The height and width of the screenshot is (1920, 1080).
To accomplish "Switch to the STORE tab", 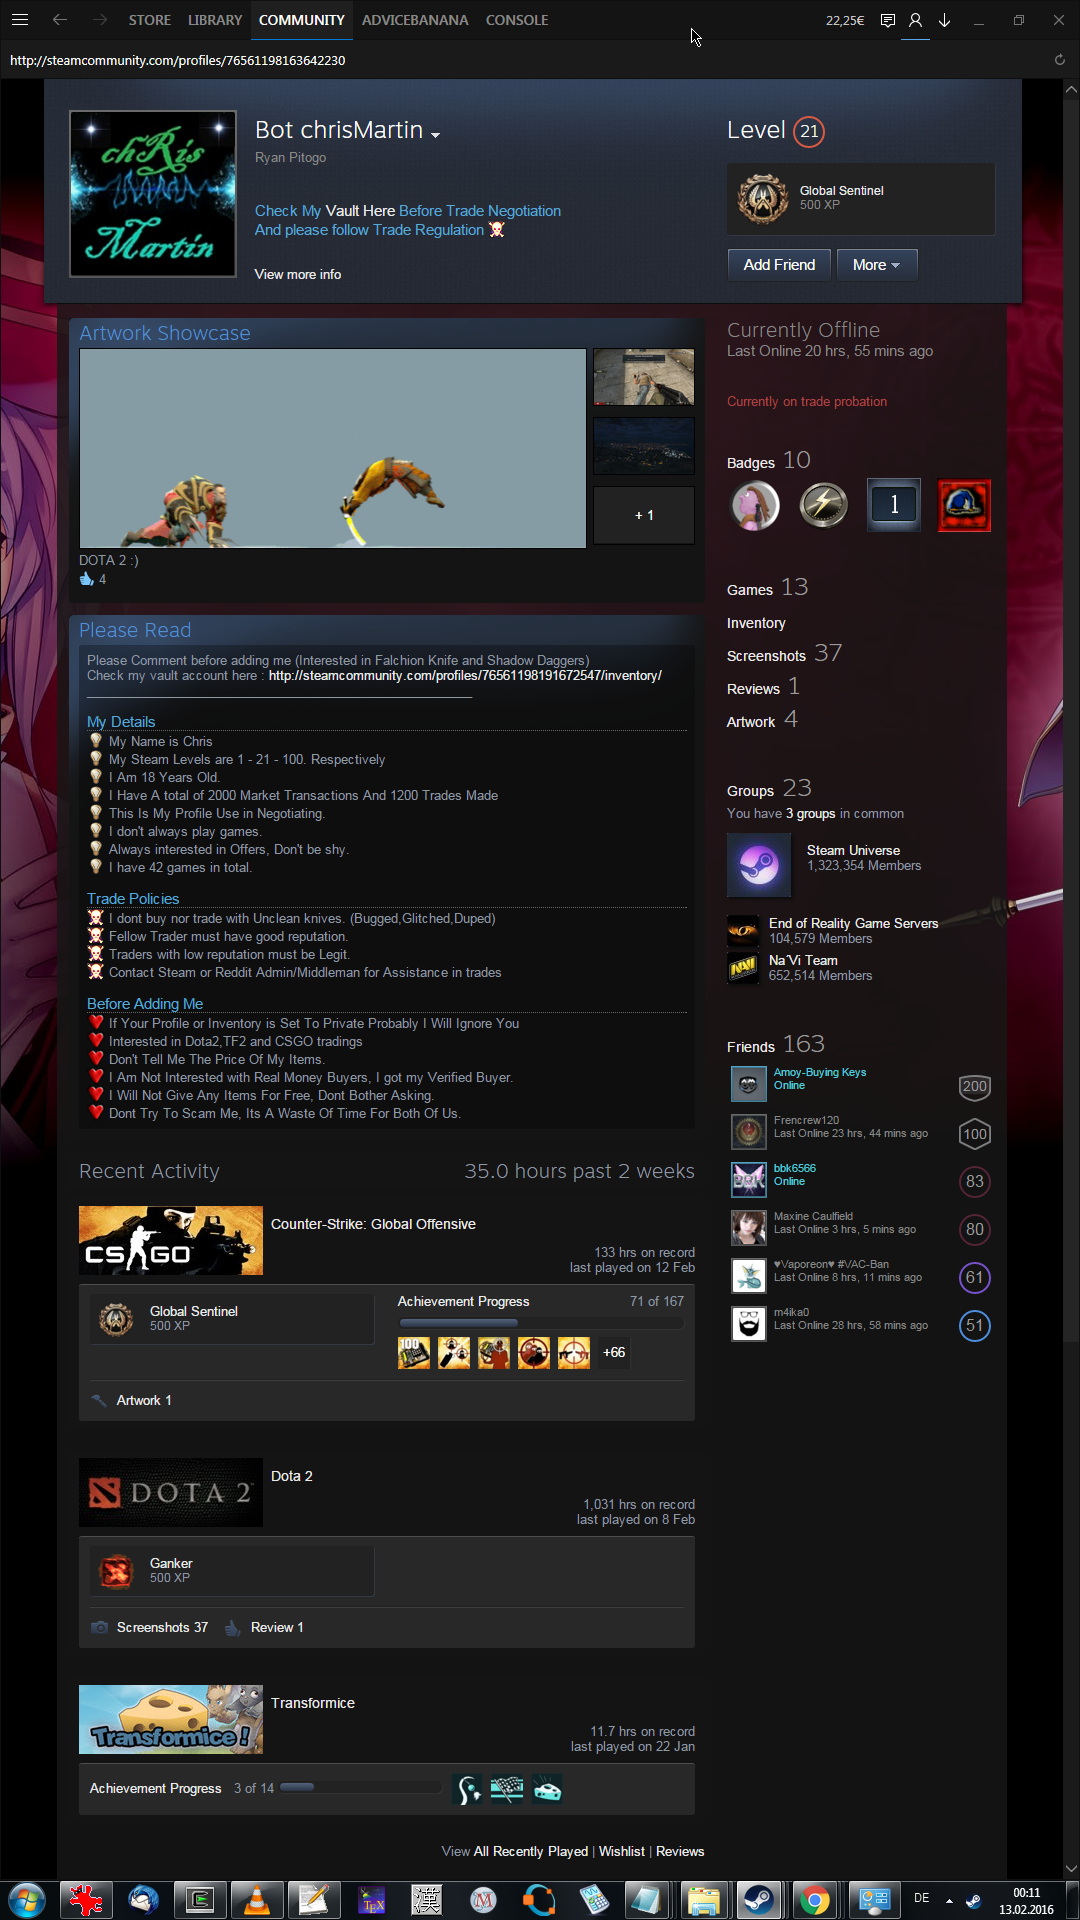I will click(x=149, y=20).
